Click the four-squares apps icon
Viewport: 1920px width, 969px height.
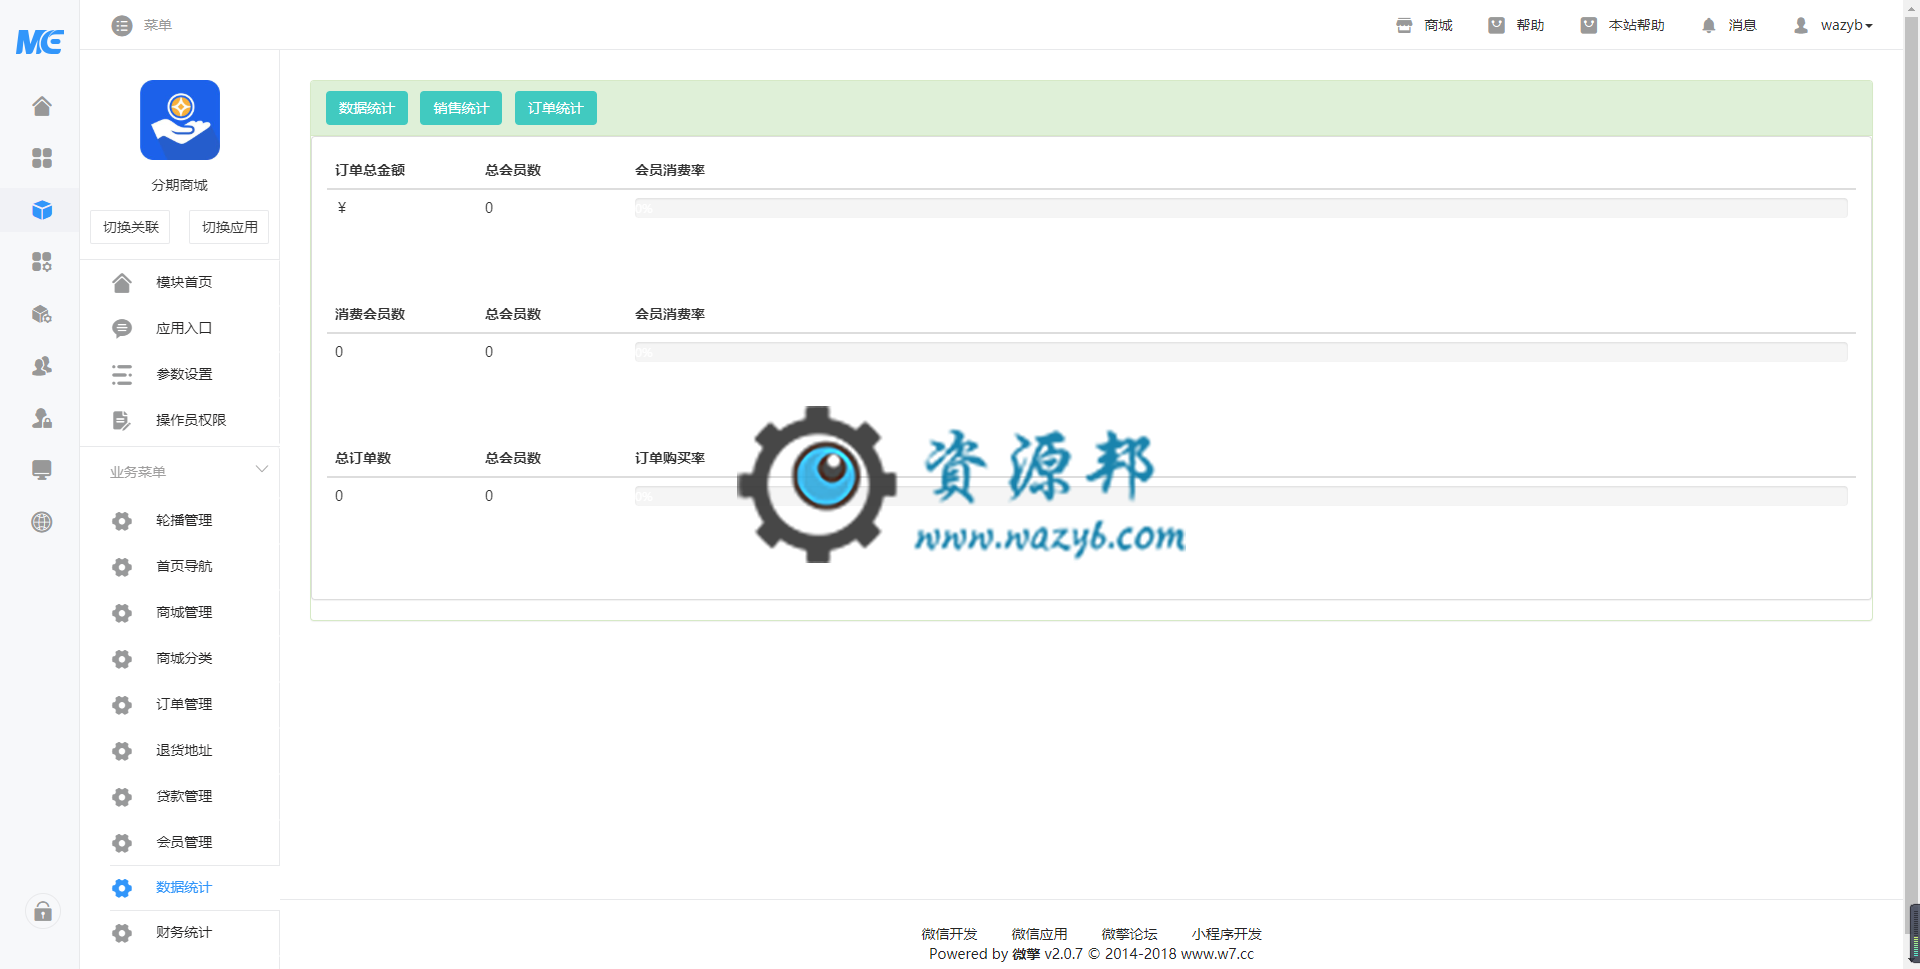[41, 158]
